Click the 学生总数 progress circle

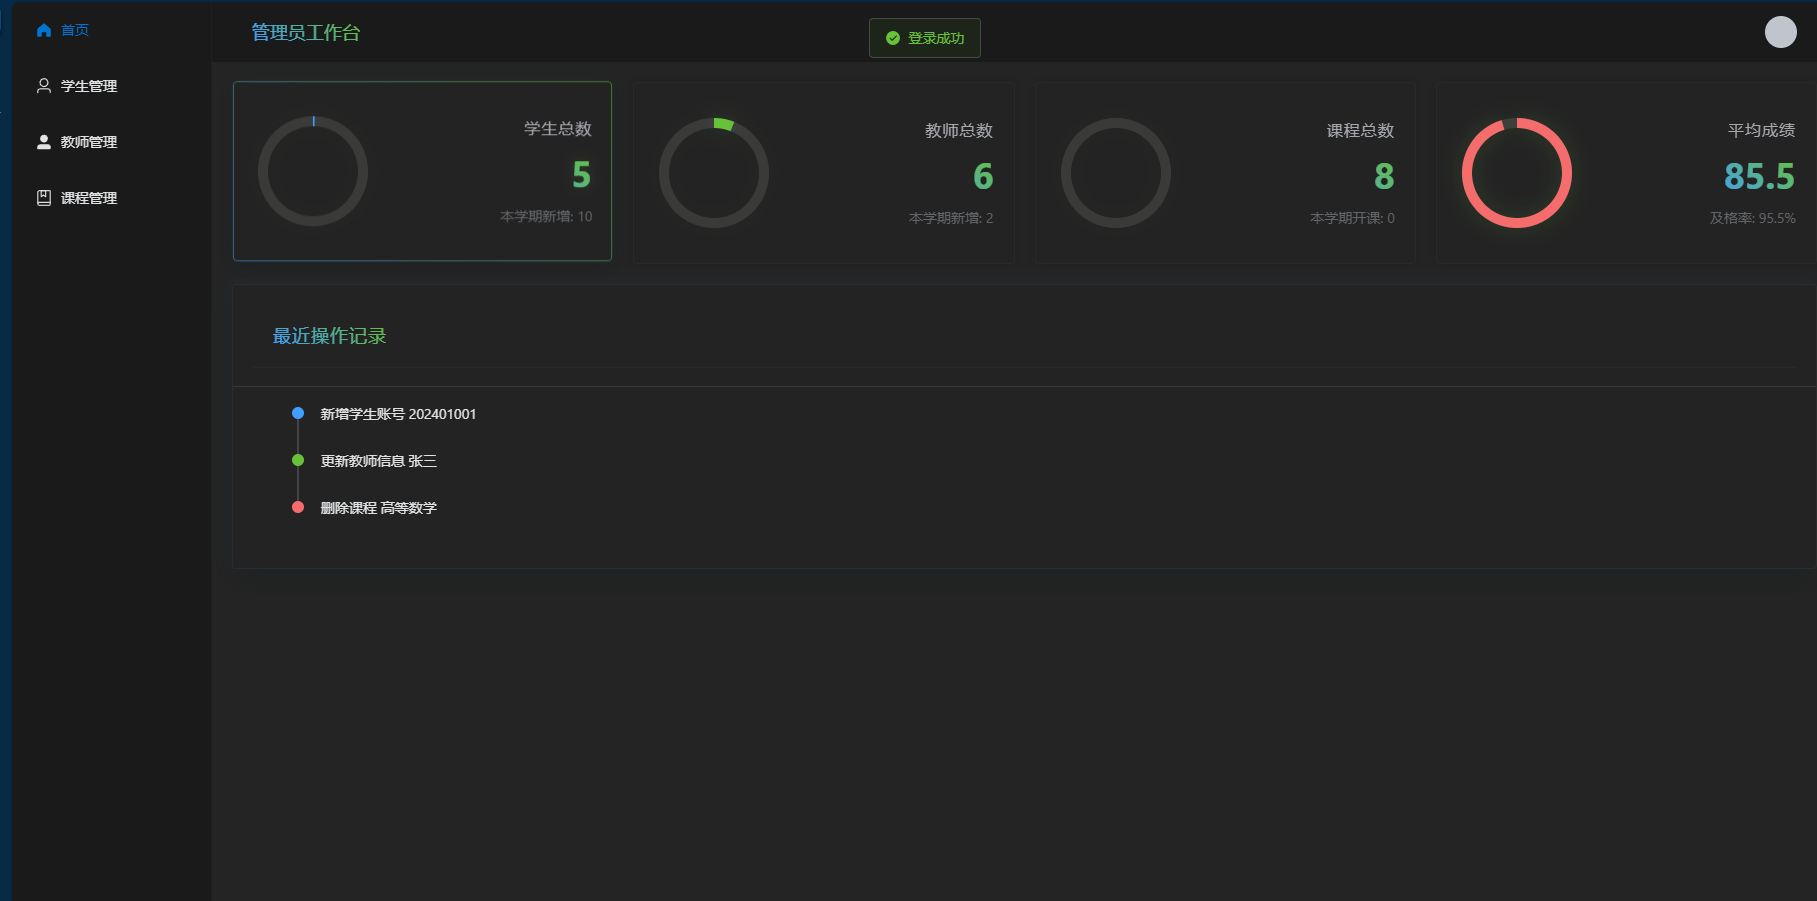tap(313, 171)
